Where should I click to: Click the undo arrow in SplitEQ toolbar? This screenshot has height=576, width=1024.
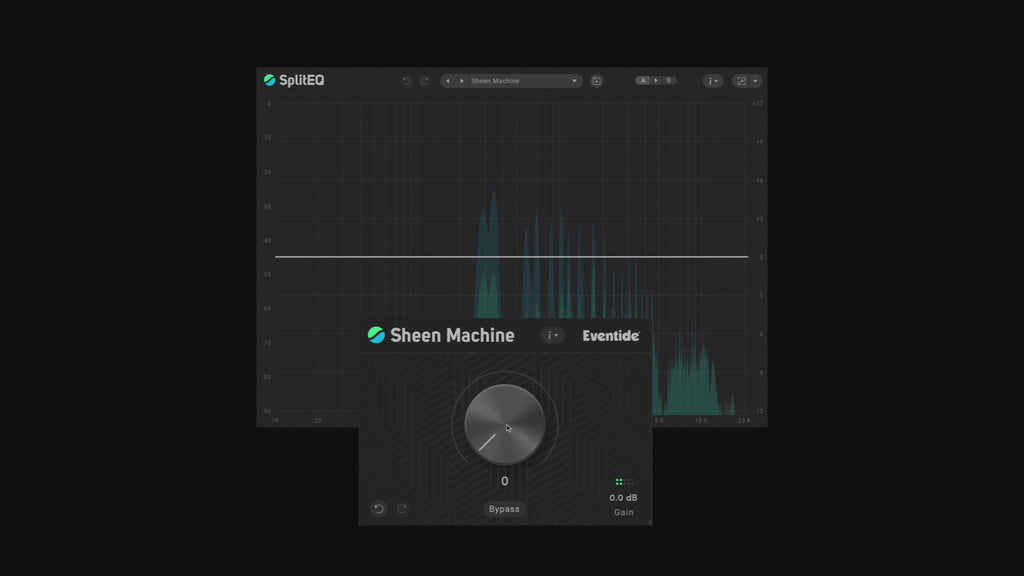(406, 81)
